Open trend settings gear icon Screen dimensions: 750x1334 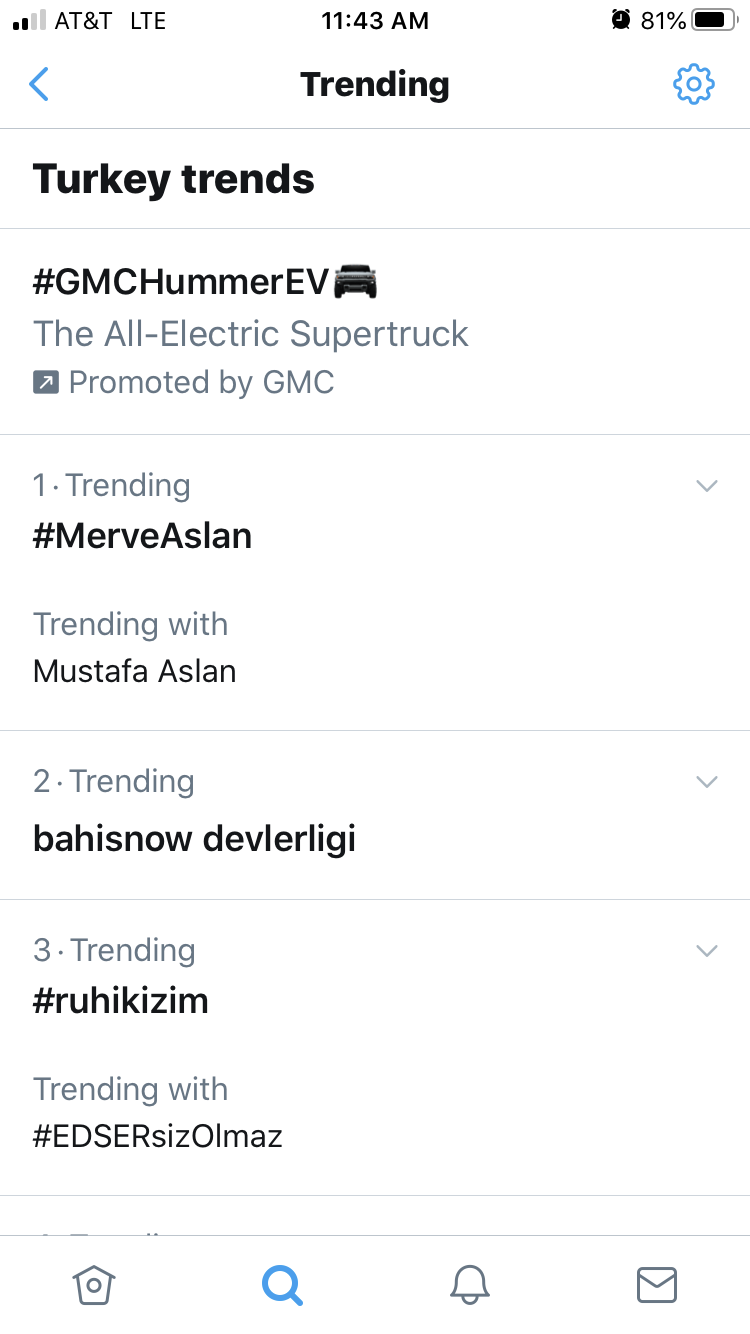693,84
